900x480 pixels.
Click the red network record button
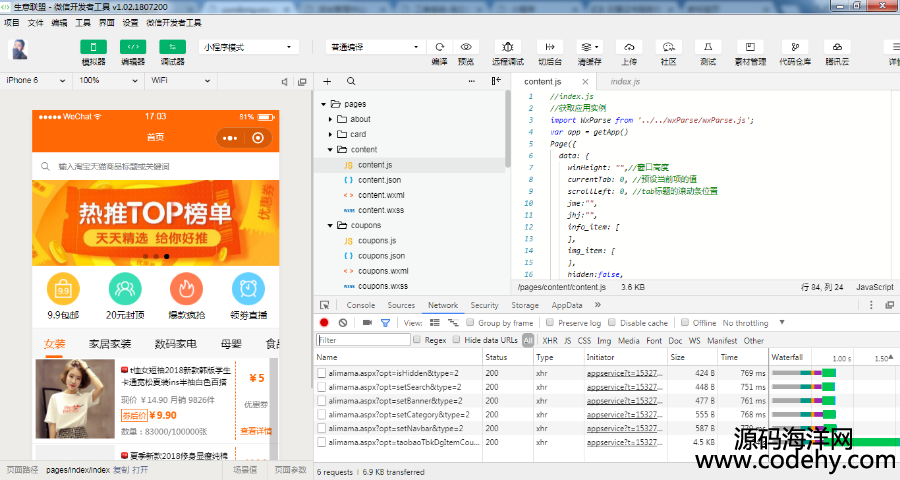point(324,323)
